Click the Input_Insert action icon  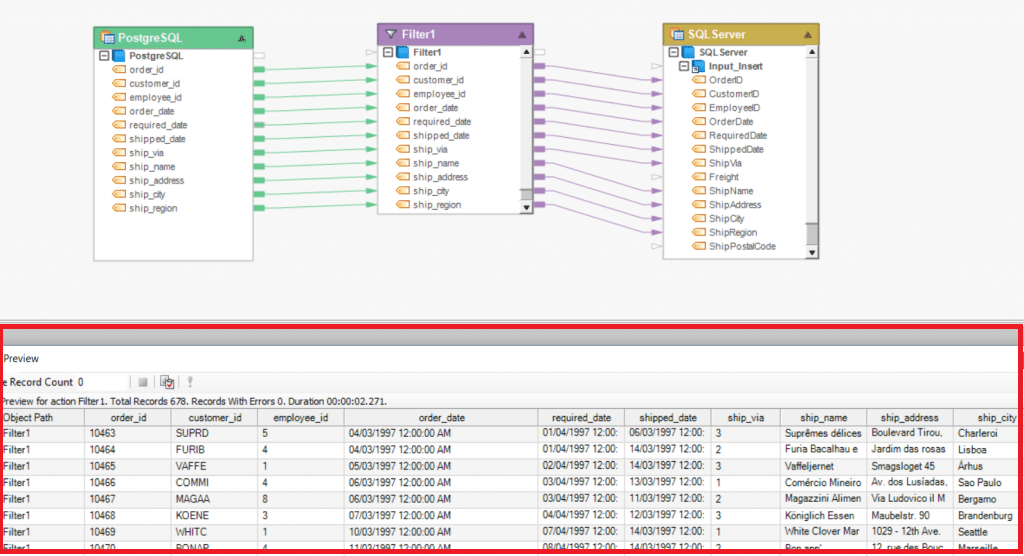click(x=700, y=66)
